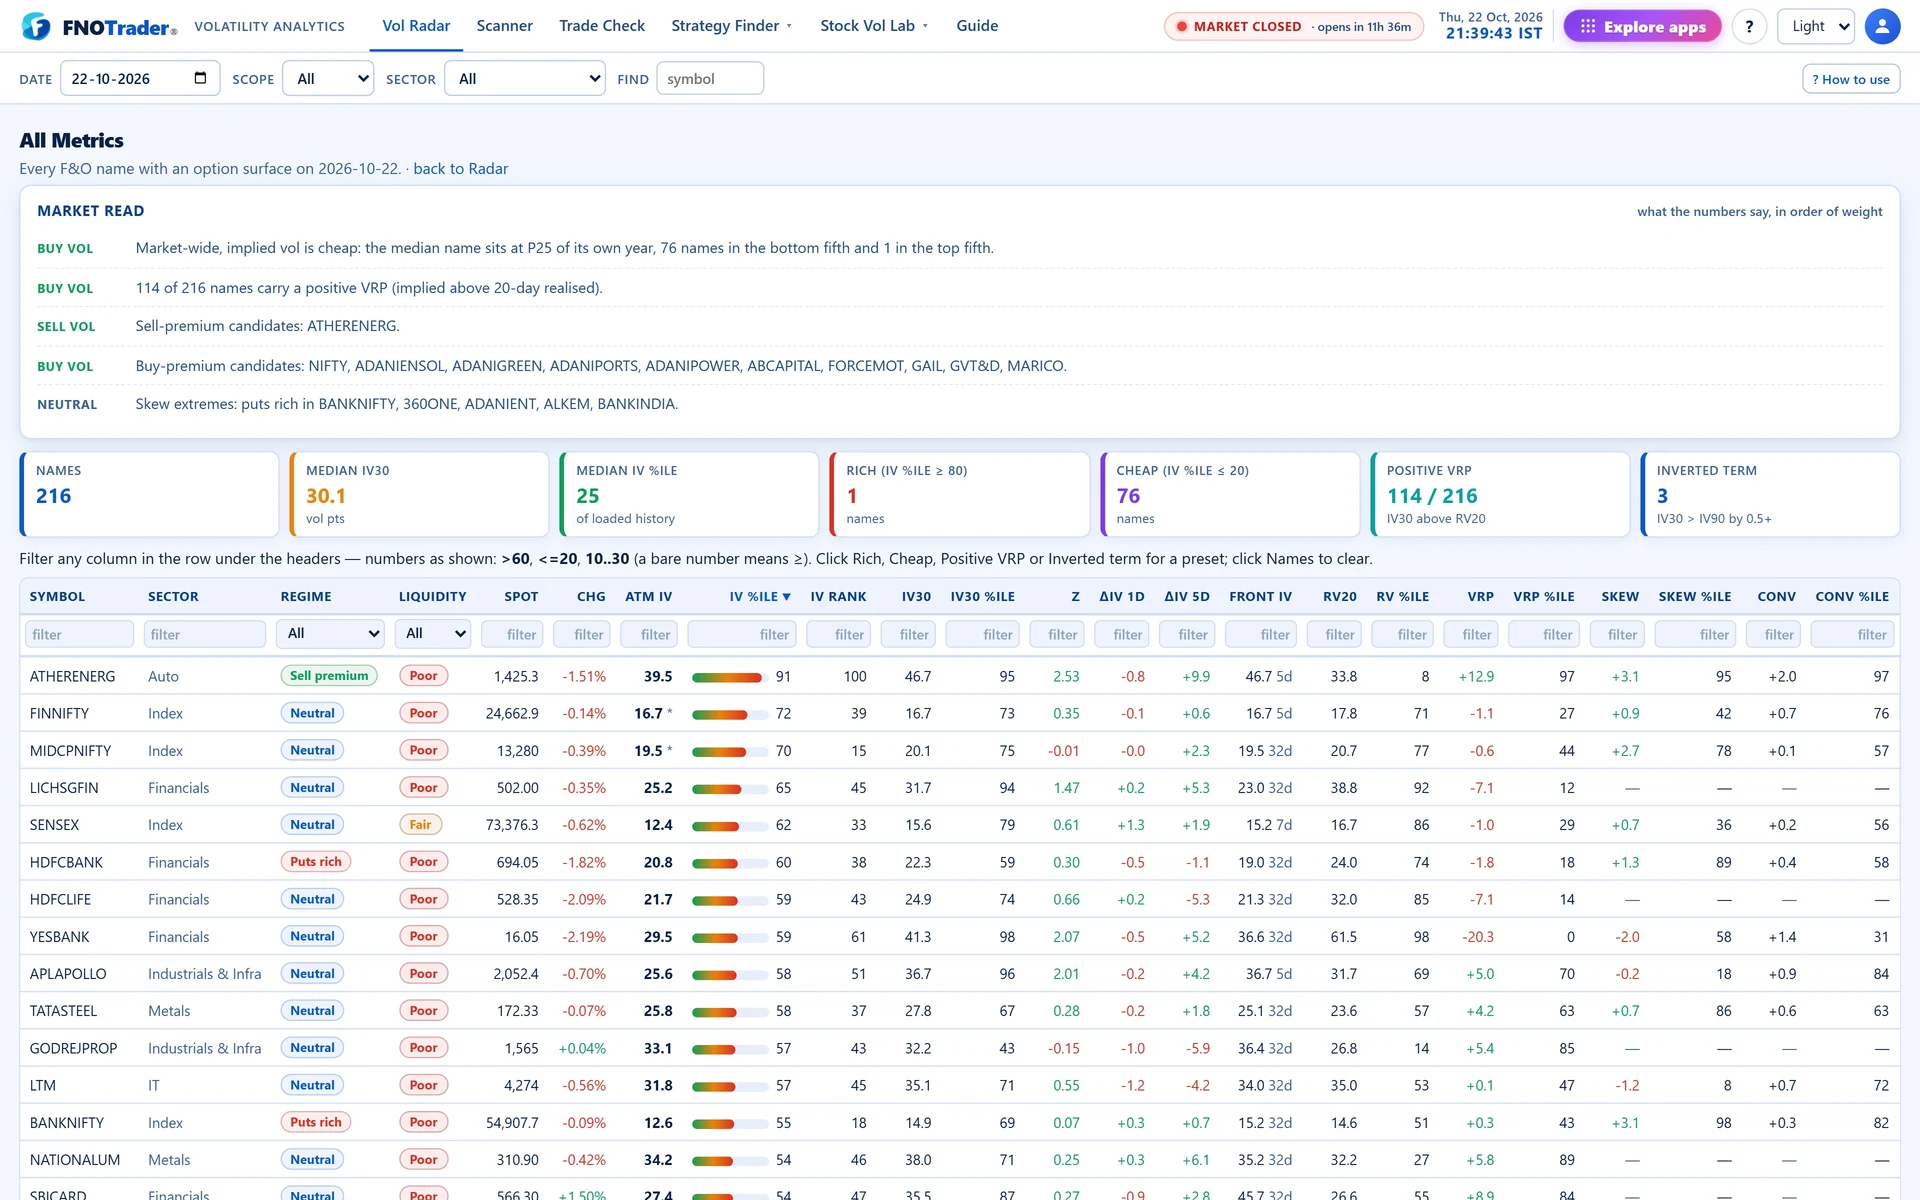Click the Sell premium badge for ATHERENERG

(x=329, y=676)
